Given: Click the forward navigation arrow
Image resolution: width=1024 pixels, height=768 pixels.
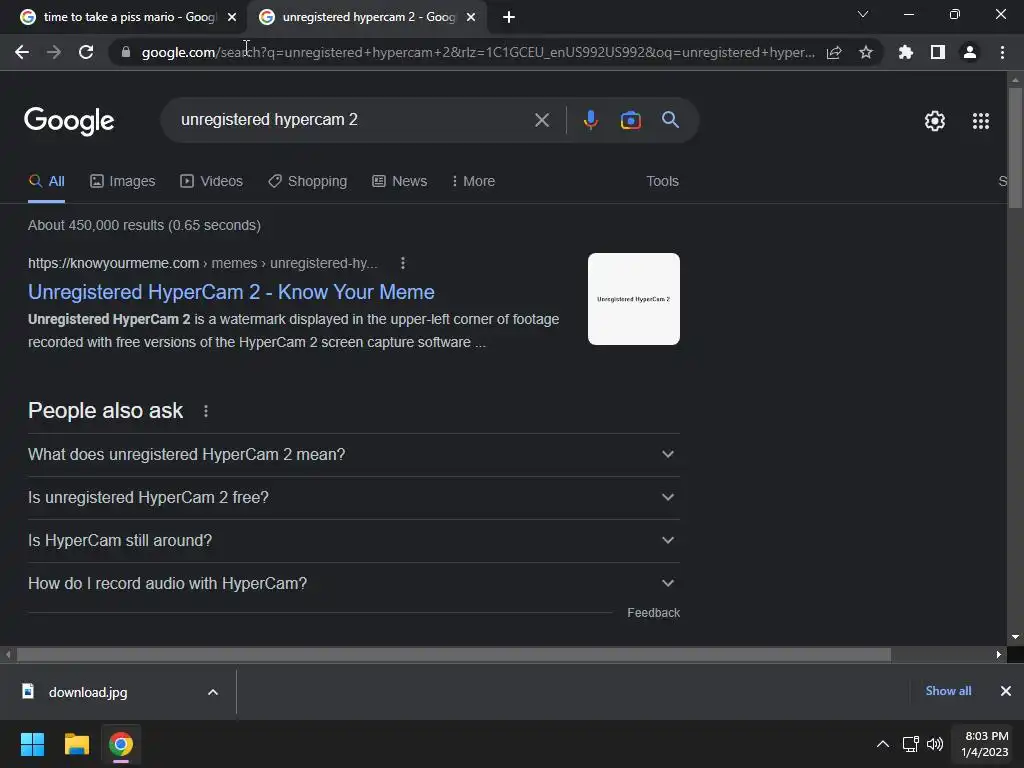Looking at the screenshot, I should pyautogui.click(x=54, y=52).
